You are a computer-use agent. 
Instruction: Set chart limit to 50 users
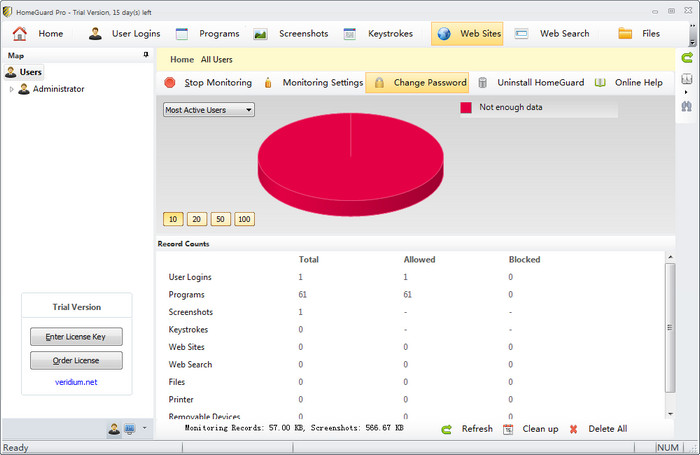(220, 219)
